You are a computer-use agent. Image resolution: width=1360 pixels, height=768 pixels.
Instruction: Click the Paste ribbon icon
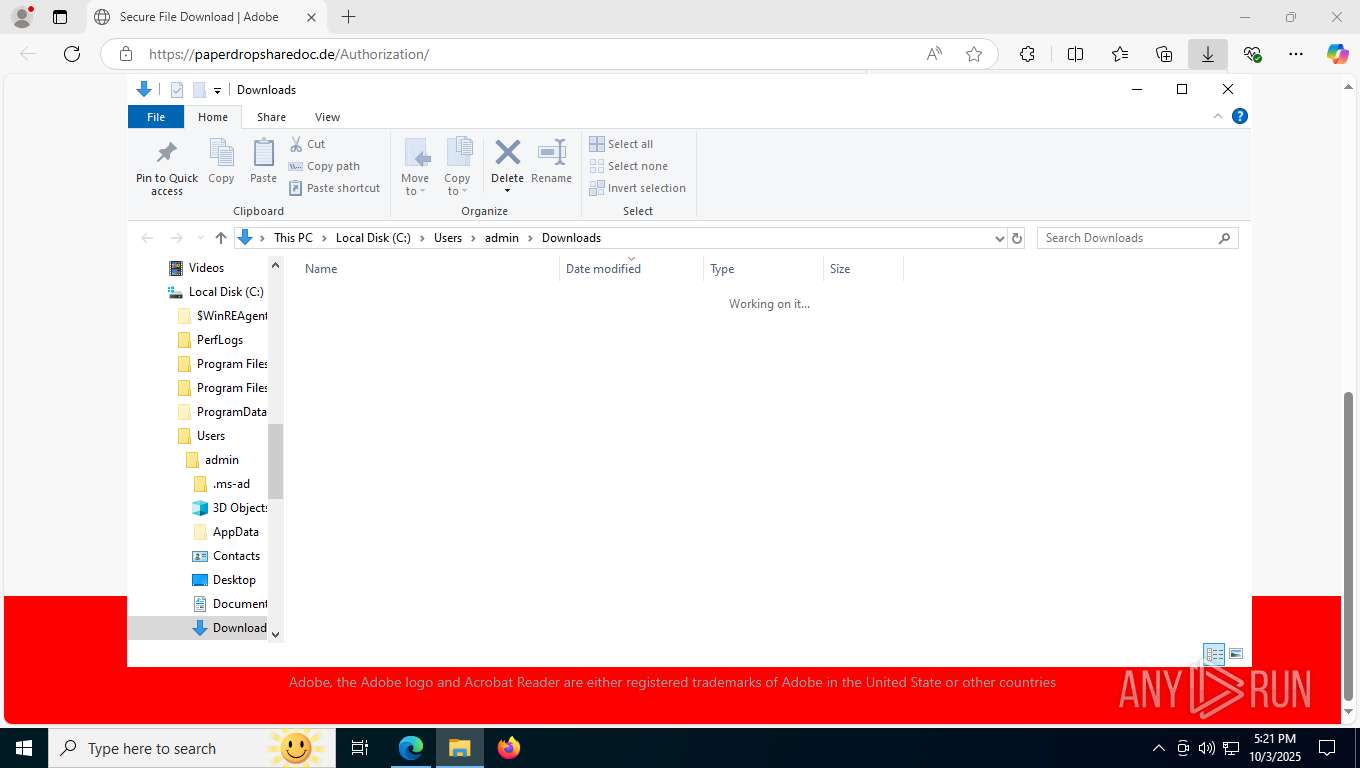click(263, 153)
